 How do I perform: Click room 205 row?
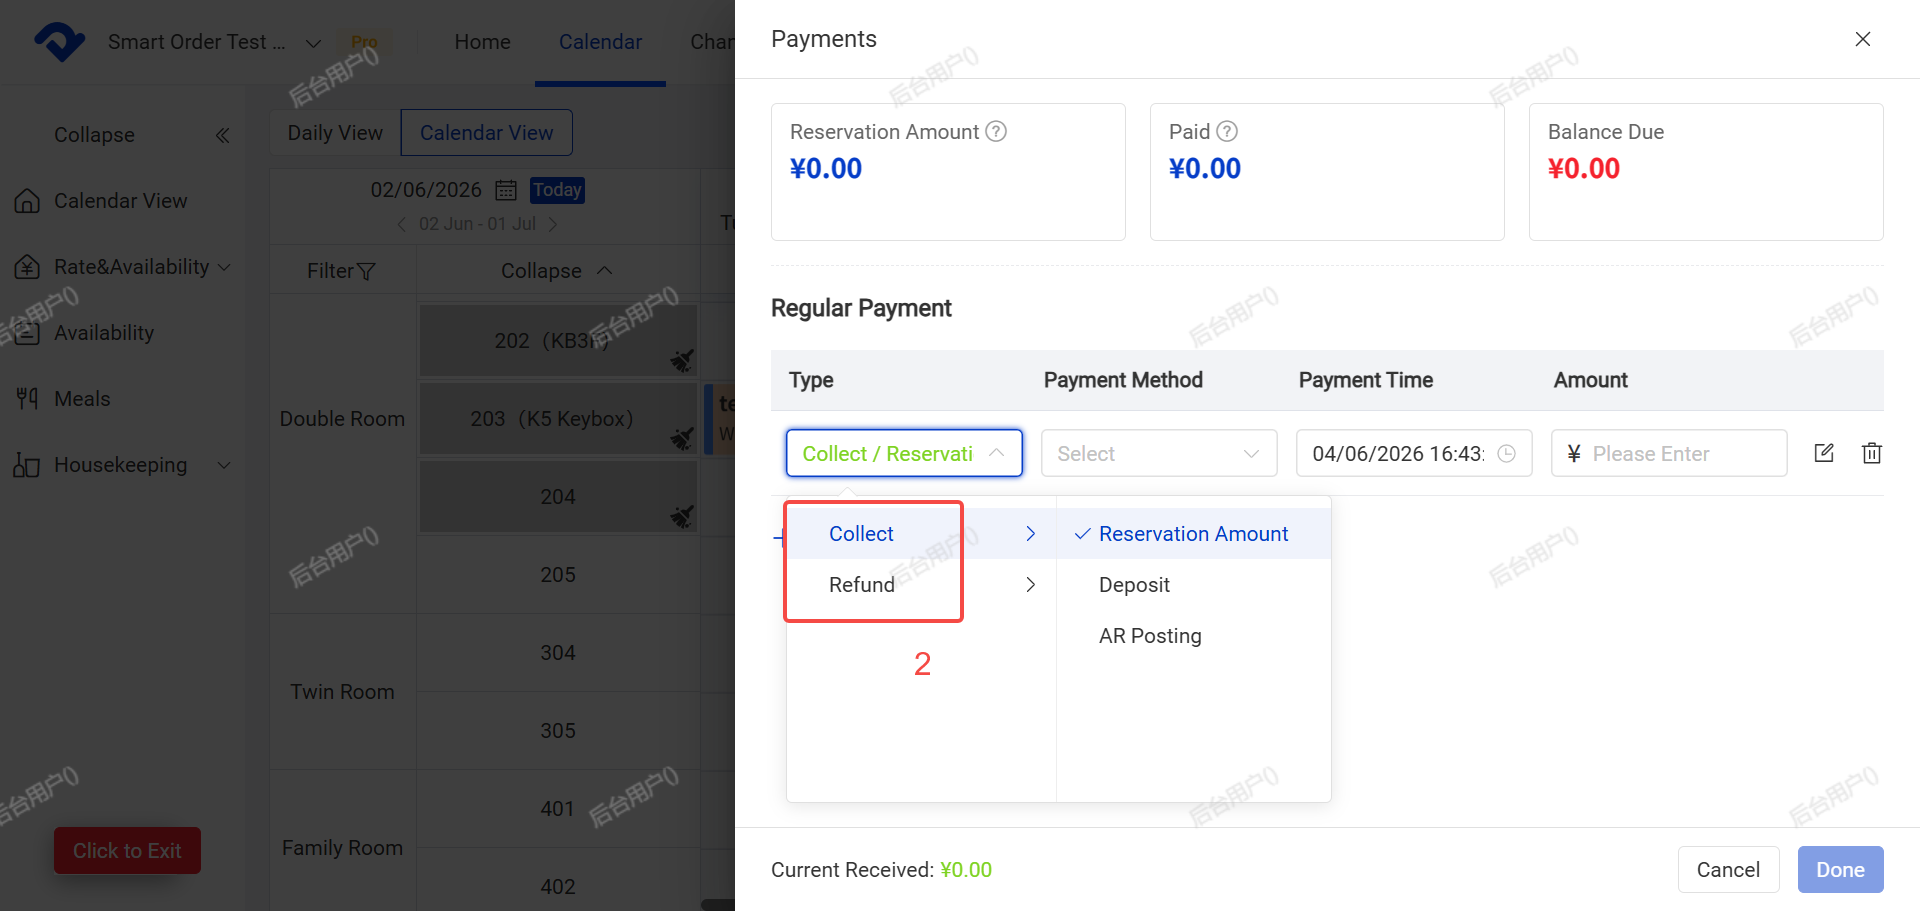tap(558, 575)
